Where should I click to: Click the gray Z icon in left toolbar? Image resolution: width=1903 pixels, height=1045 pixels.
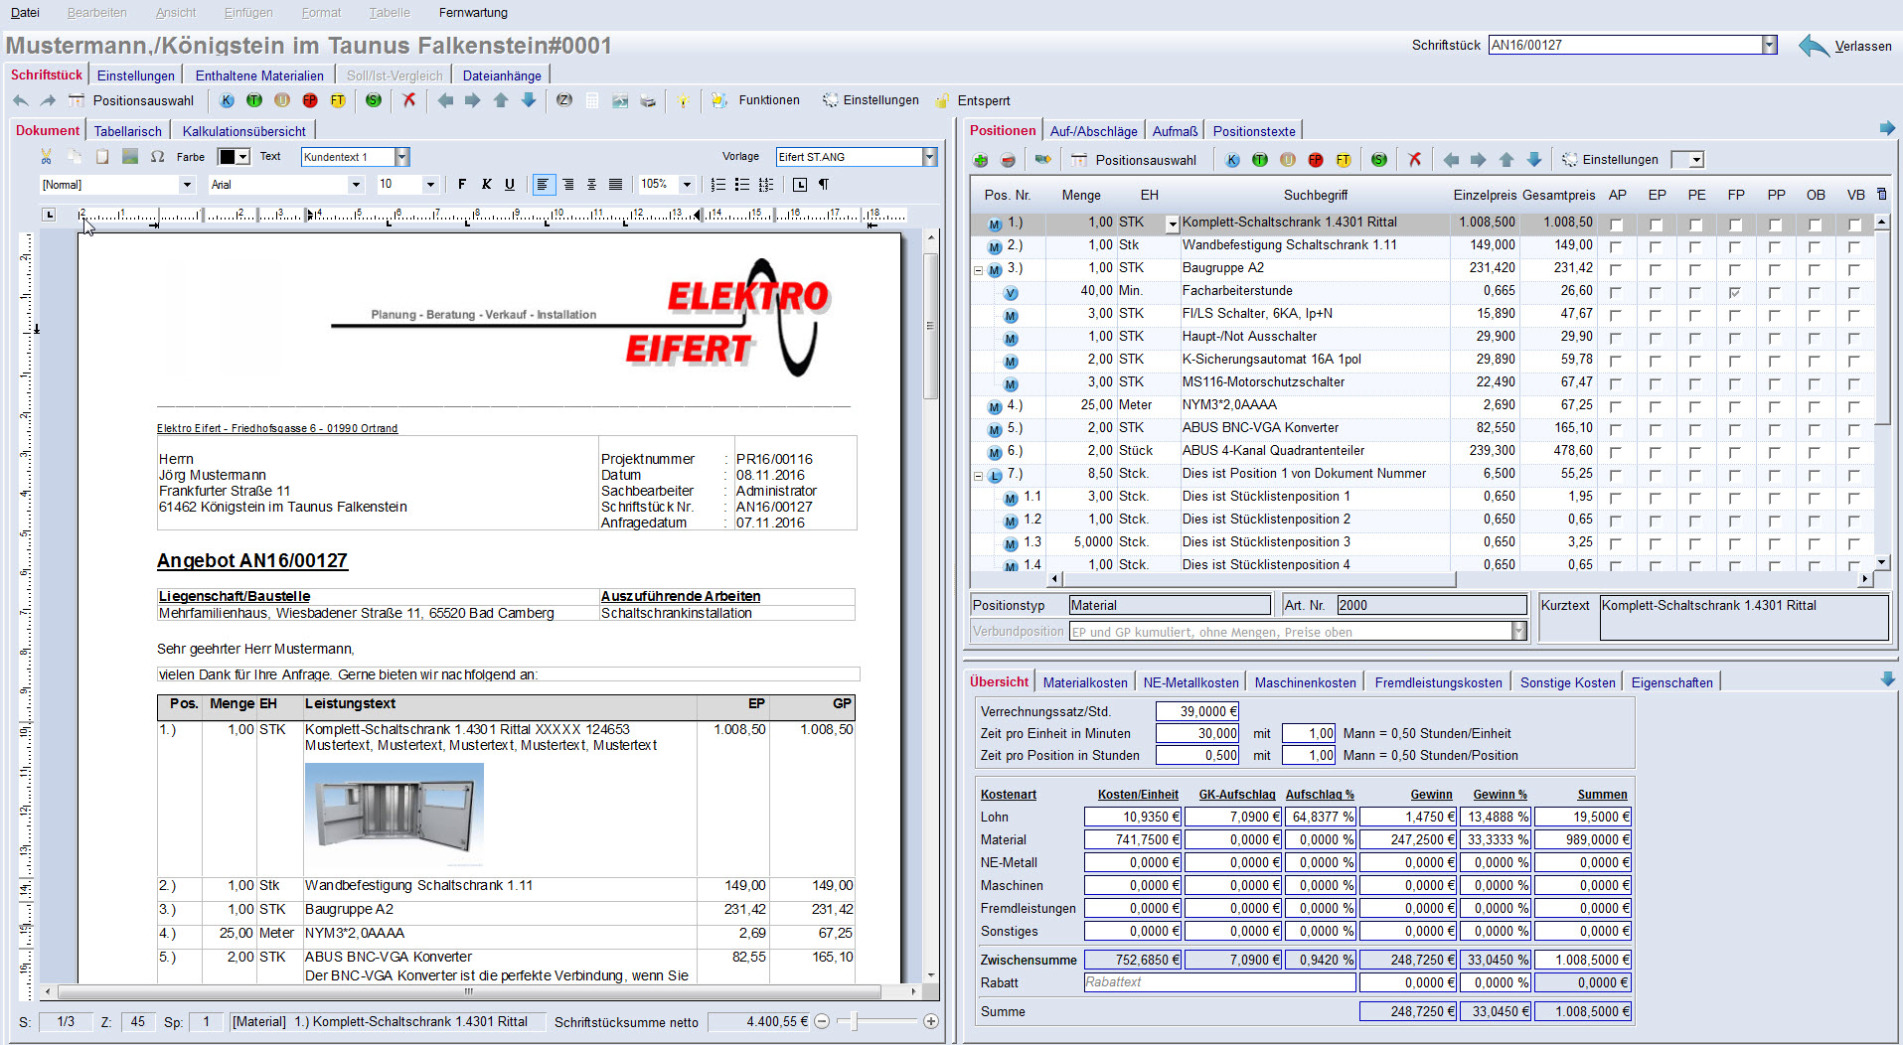564,100
